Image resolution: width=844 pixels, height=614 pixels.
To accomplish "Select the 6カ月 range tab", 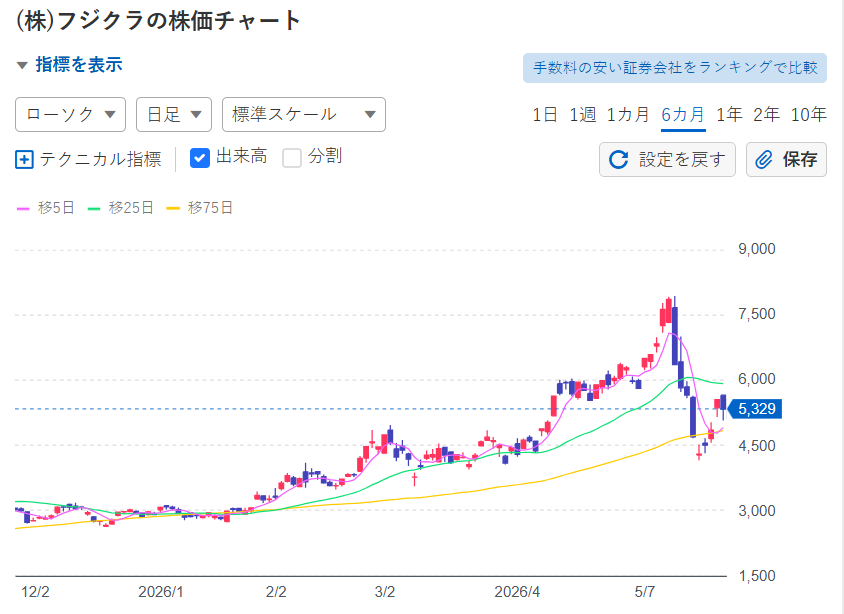I will coord(683,115).
